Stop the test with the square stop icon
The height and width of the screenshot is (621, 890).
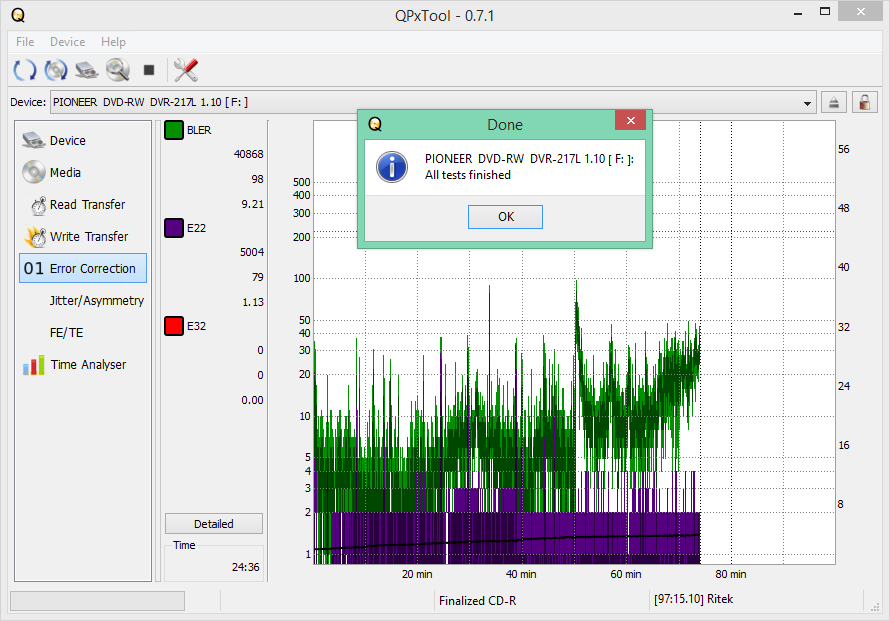(x=149, y=70)
